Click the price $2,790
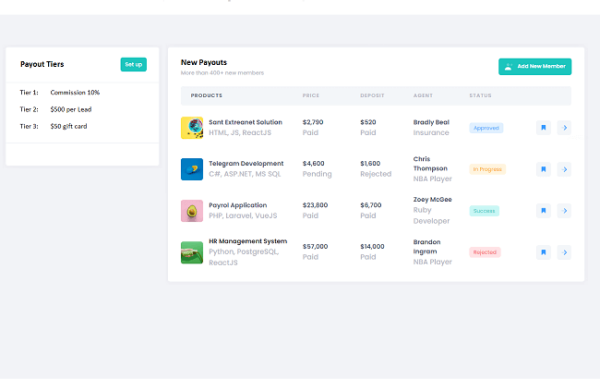 click(313, 122)
